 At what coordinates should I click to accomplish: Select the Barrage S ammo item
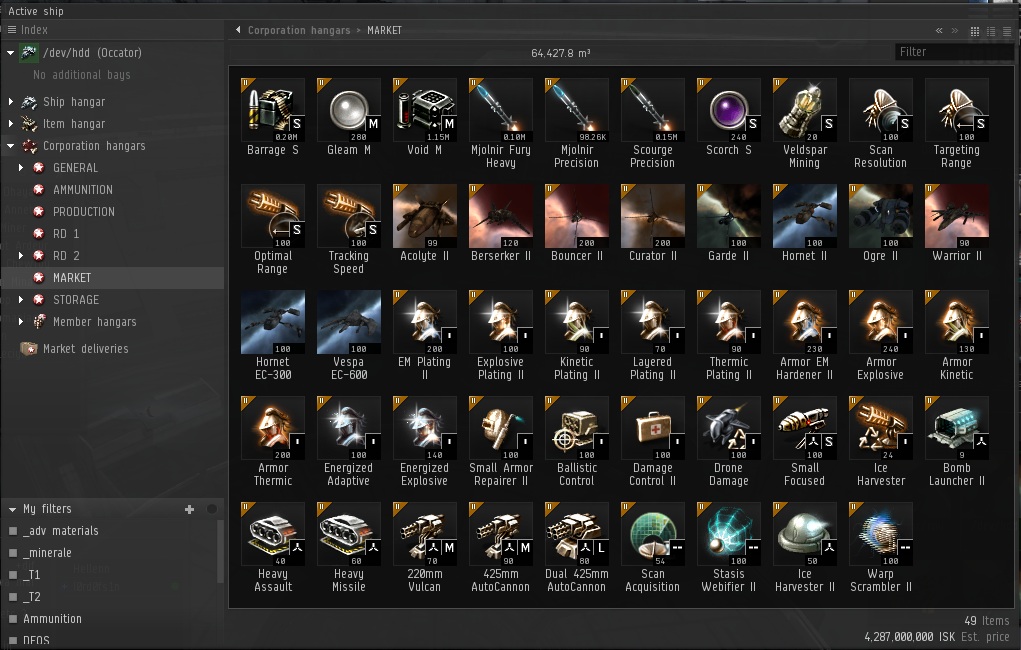click(x=273, y=117)
